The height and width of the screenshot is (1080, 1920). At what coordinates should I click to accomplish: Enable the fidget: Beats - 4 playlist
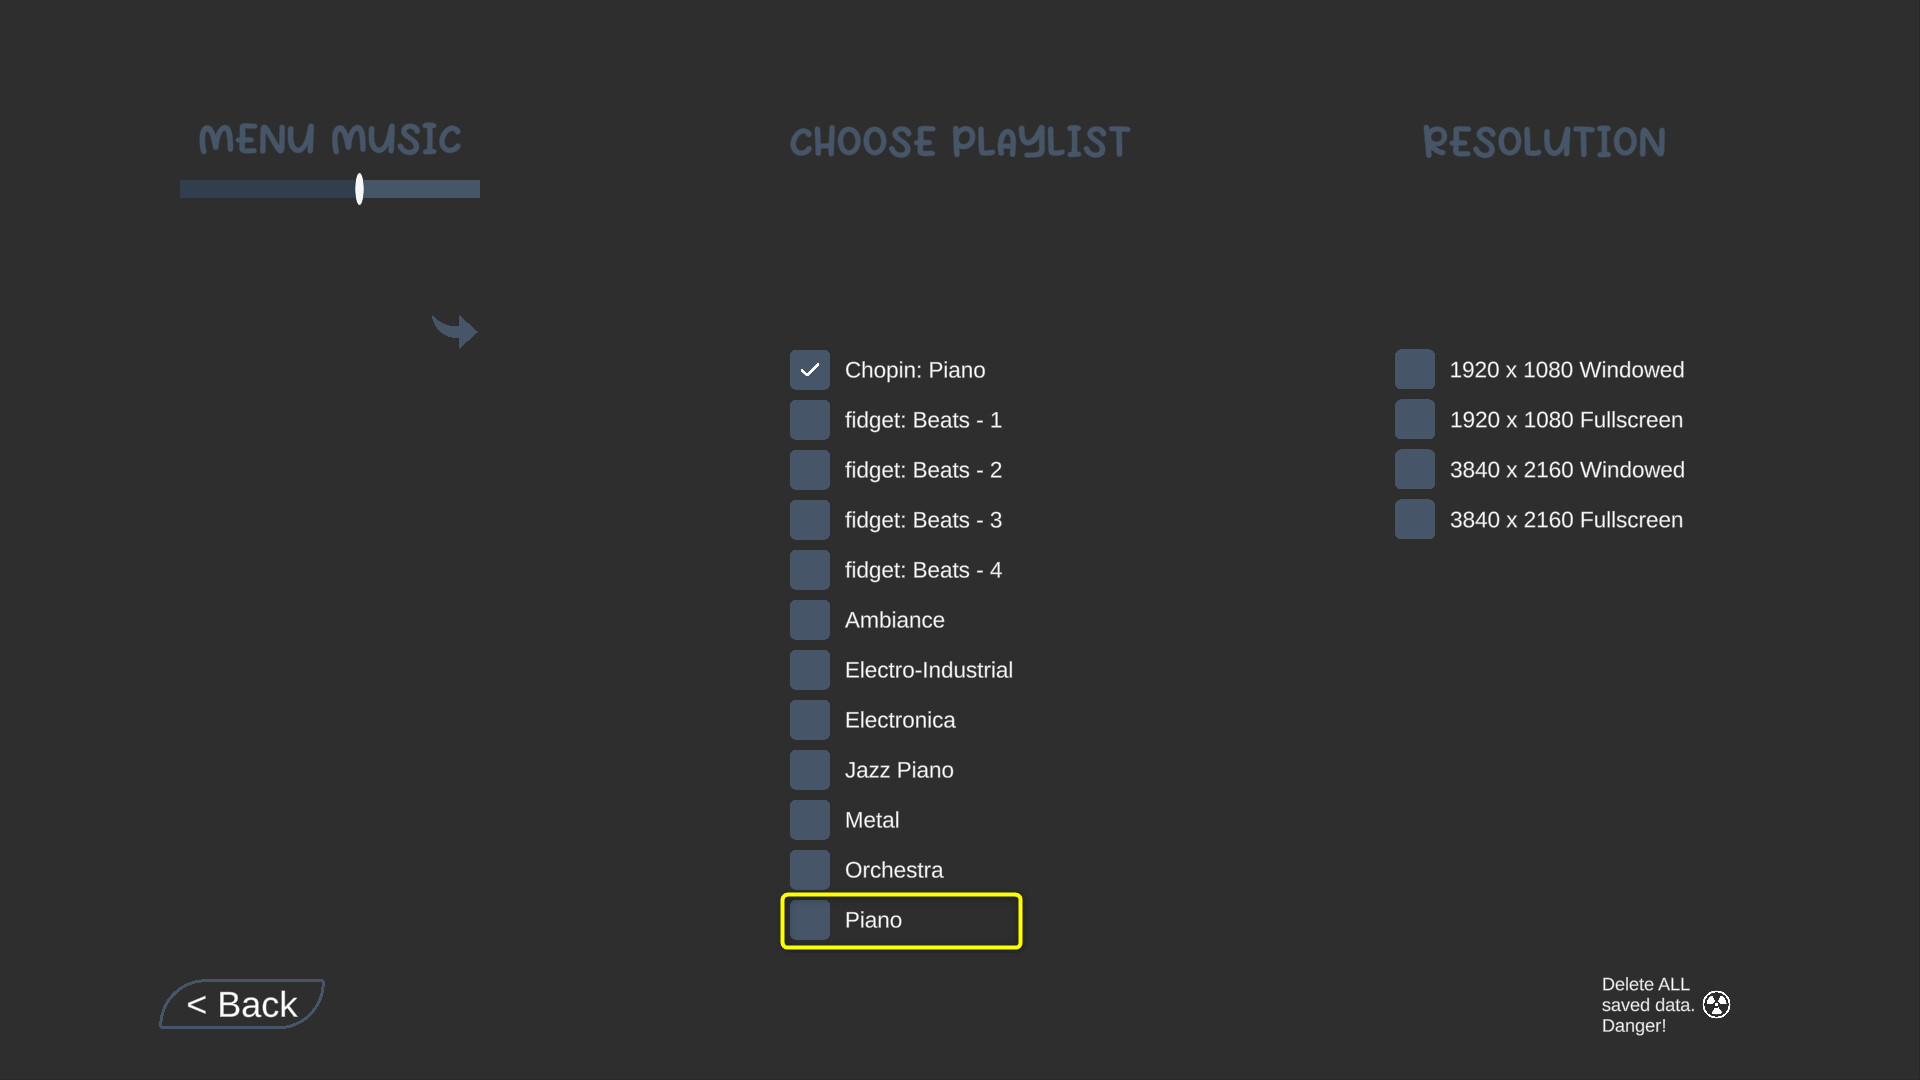[x=810, y=569]
